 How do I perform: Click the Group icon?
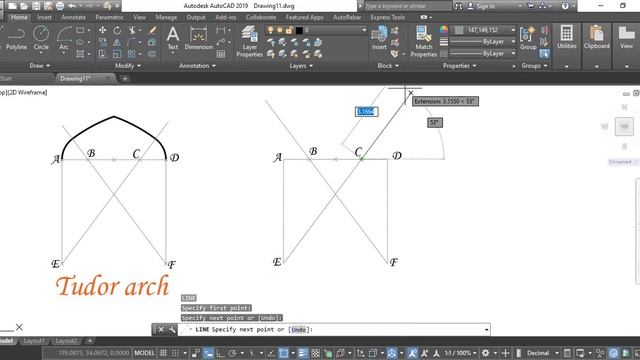tap(528, 38)
